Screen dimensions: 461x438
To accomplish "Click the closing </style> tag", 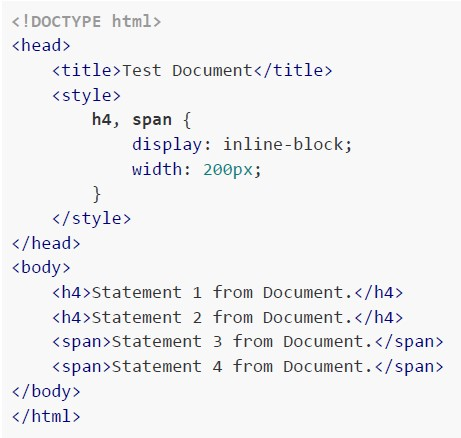I will [92, 219].
